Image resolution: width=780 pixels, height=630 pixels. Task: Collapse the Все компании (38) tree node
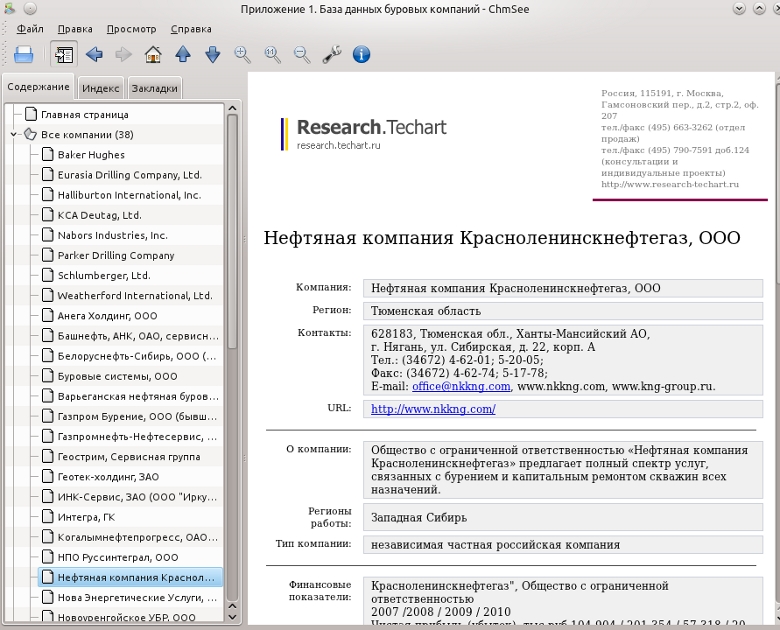14,134
